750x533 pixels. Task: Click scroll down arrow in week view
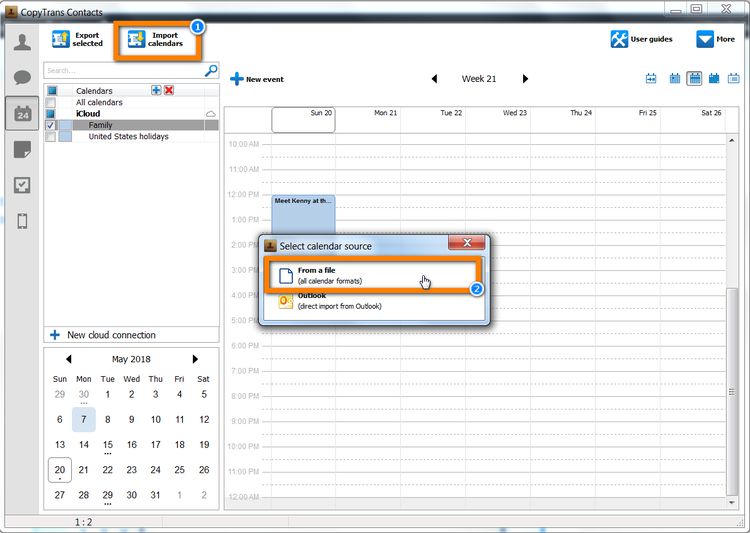731,503
